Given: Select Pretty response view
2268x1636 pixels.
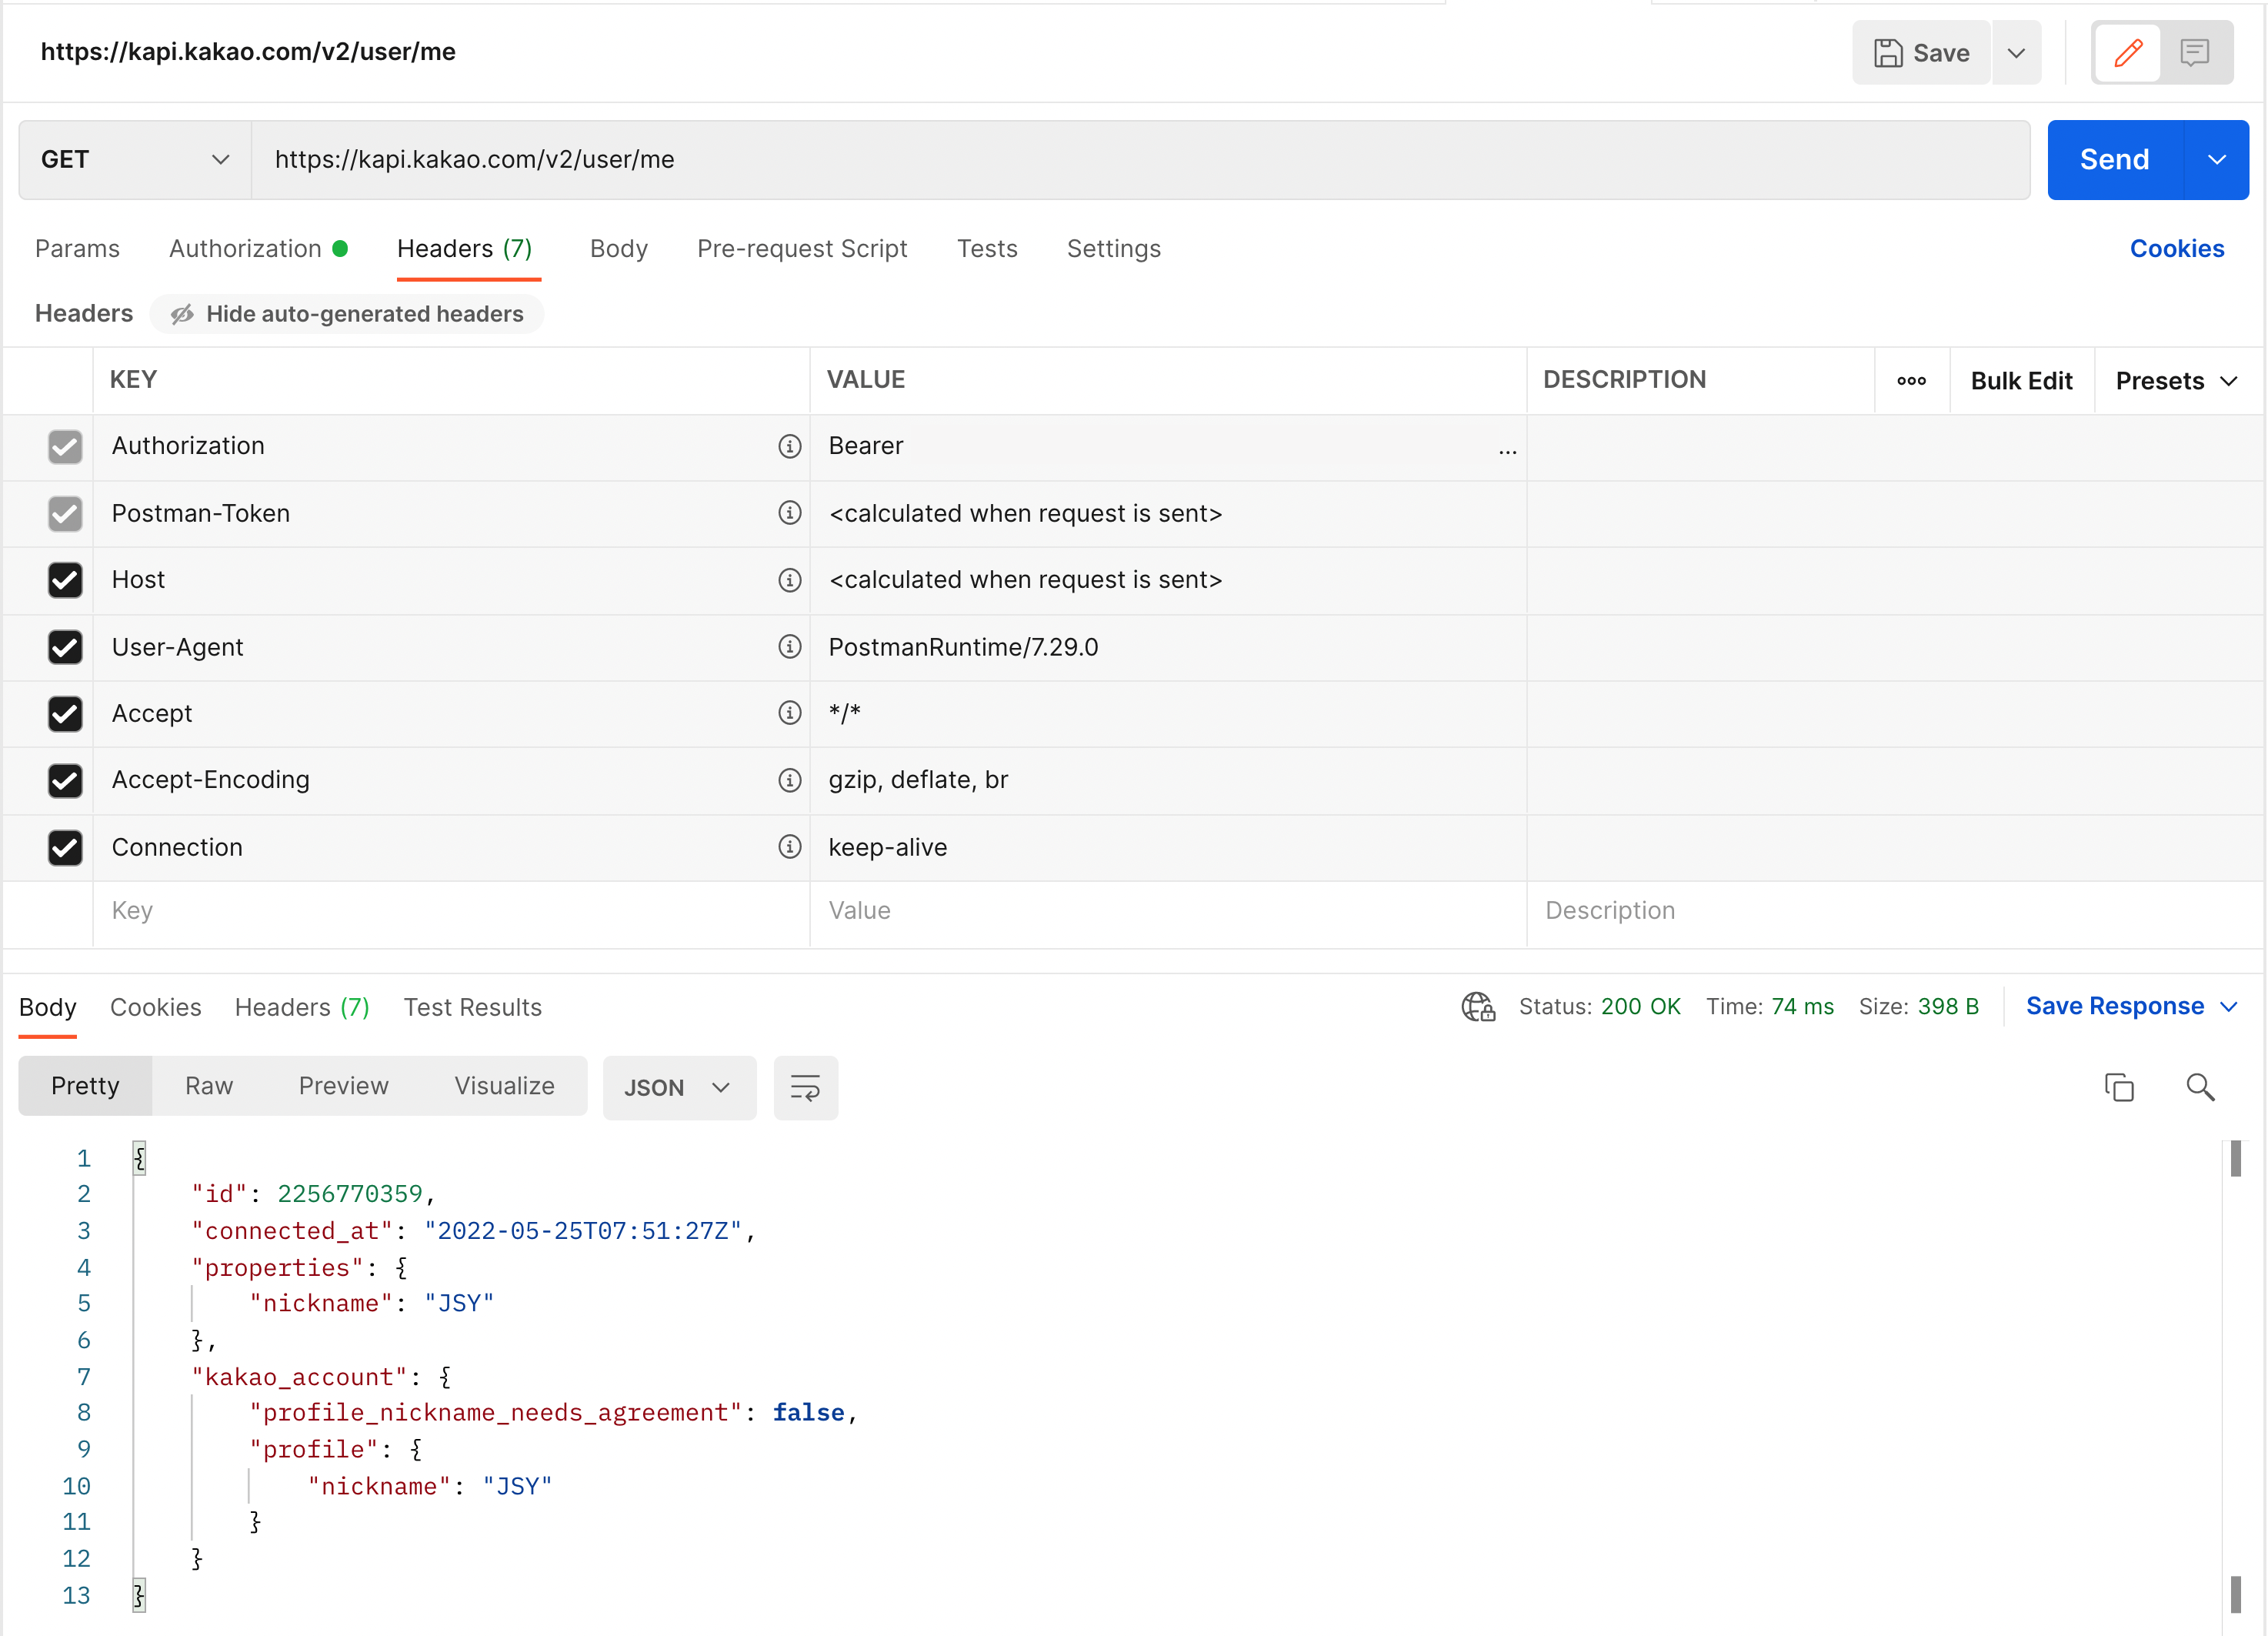Looking at the screenshot, I should pos(85,1086).
